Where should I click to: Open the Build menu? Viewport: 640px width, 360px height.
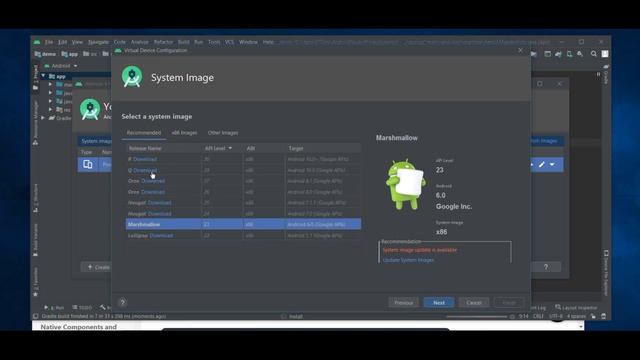(x=183, y=42)
